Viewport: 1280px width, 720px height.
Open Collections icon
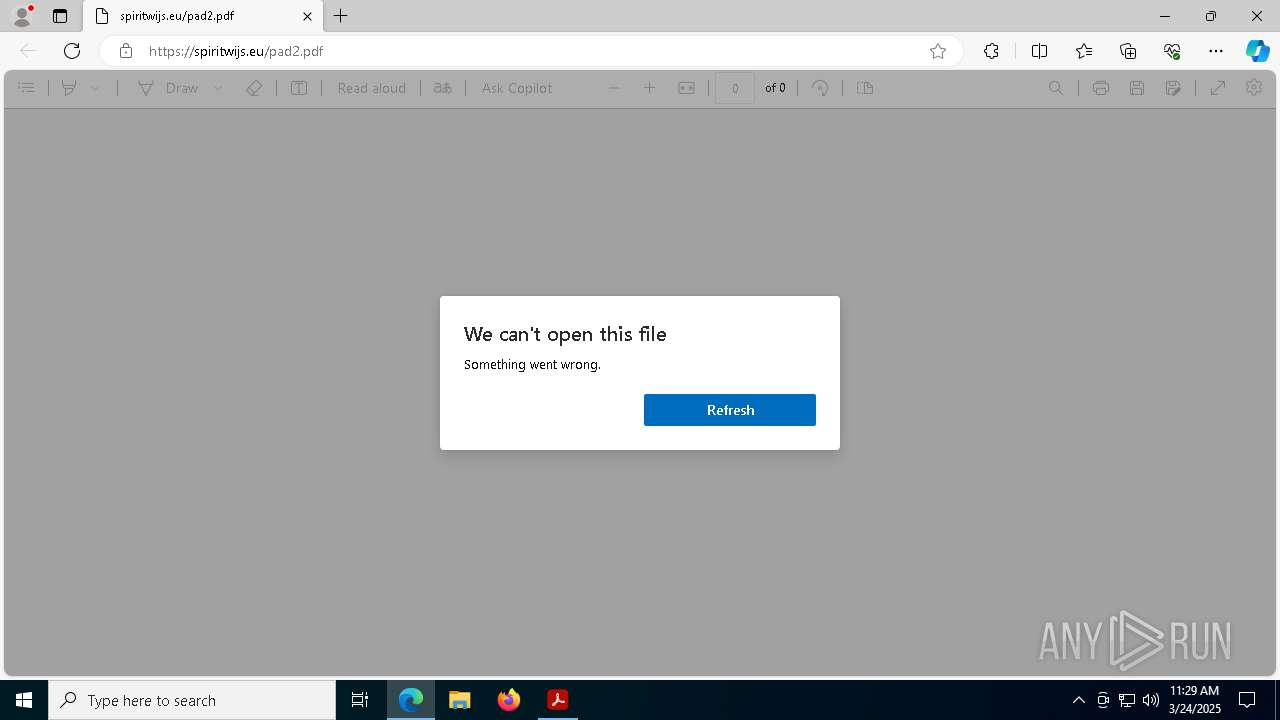pos(1128,51)
